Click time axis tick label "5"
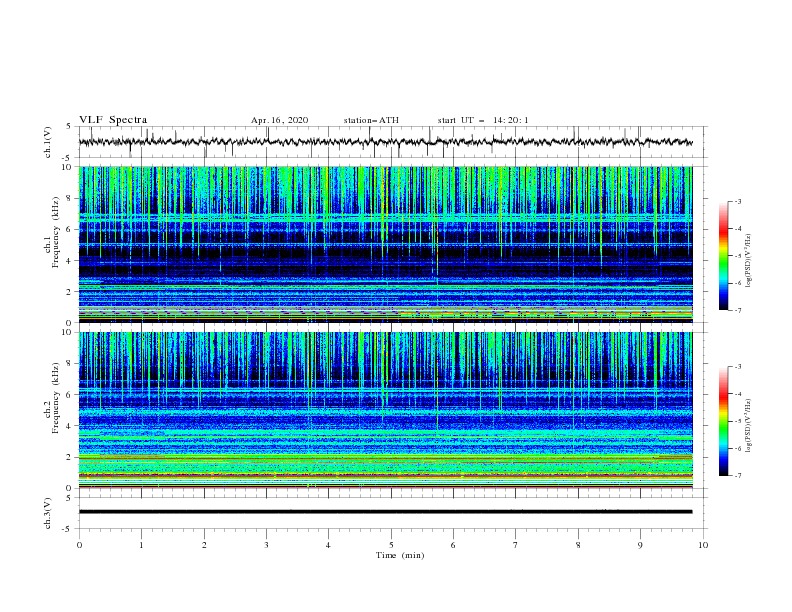This screenshot has height=612, width=792. [391, 545]
